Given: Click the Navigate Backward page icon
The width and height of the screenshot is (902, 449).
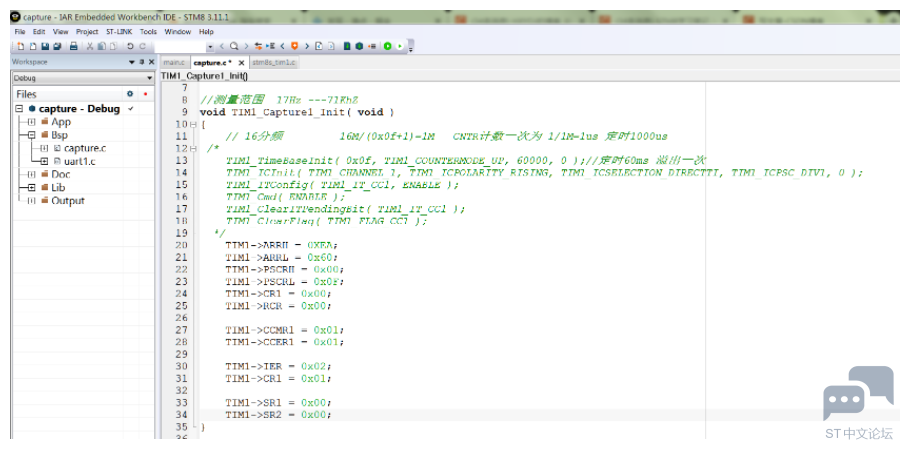Looking at the screenshot, I should [319, 46].
